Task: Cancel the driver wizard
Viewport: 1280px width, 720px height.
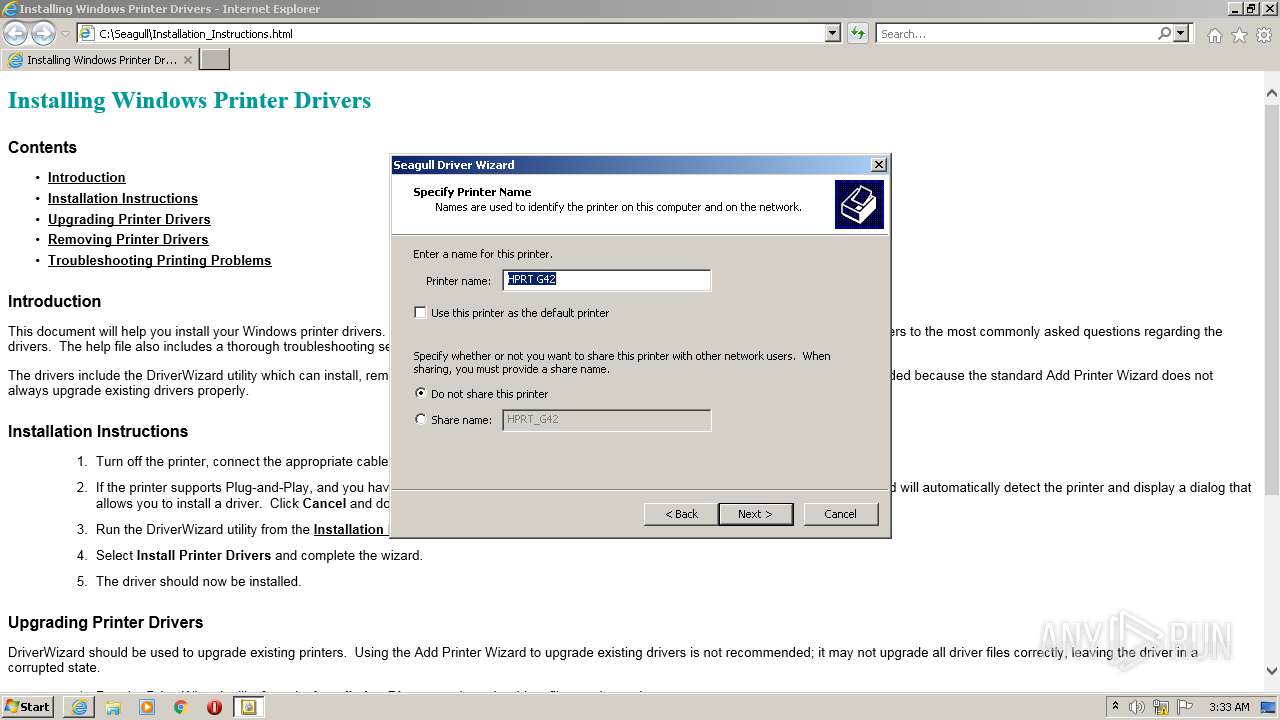Action: click(x=840, y=514)
